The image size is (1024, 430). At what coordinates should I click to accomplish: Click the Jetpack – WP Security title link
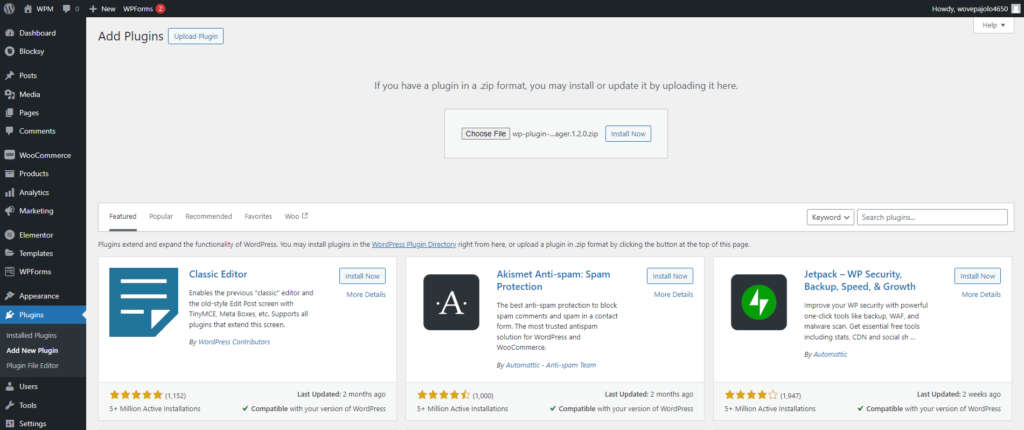[859, 280]
